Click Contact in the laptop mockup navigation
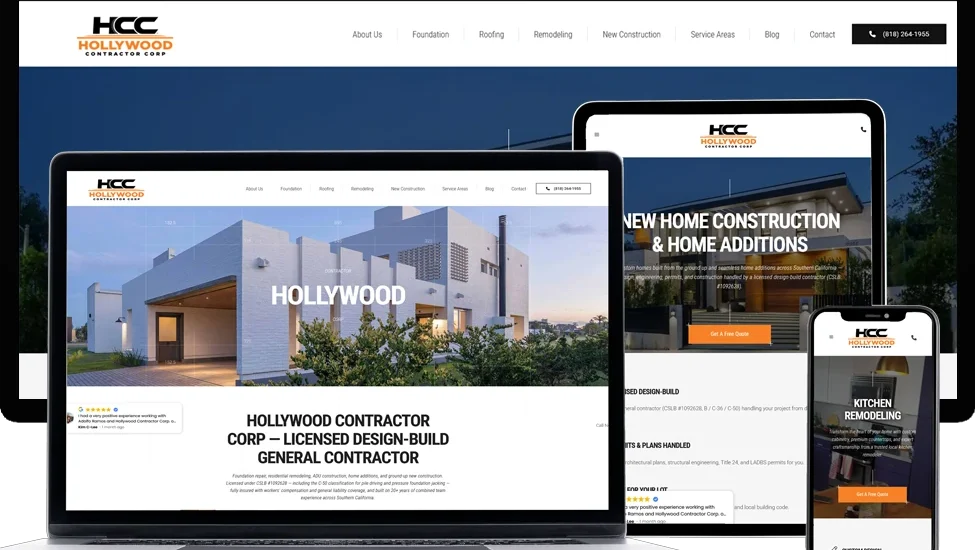 (x=519, y=189)
